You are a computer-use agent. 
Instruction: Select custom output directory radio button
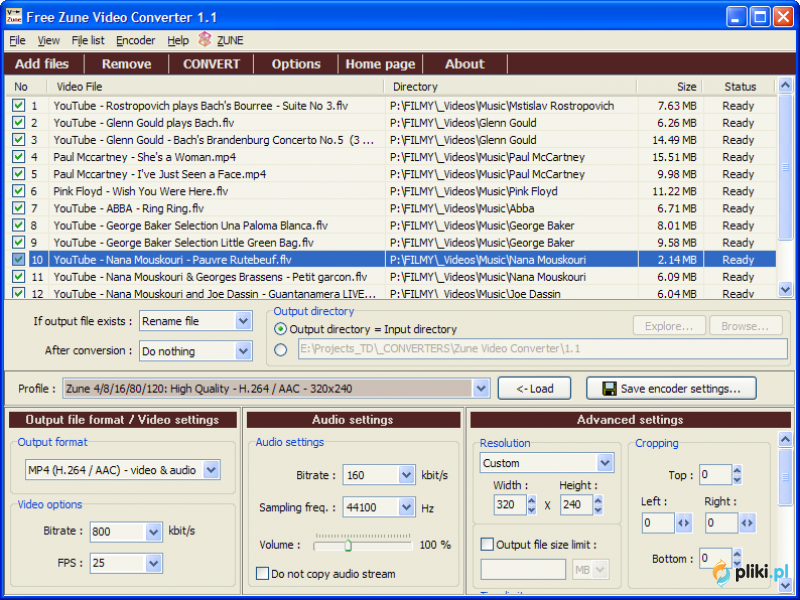pos(280,349)
